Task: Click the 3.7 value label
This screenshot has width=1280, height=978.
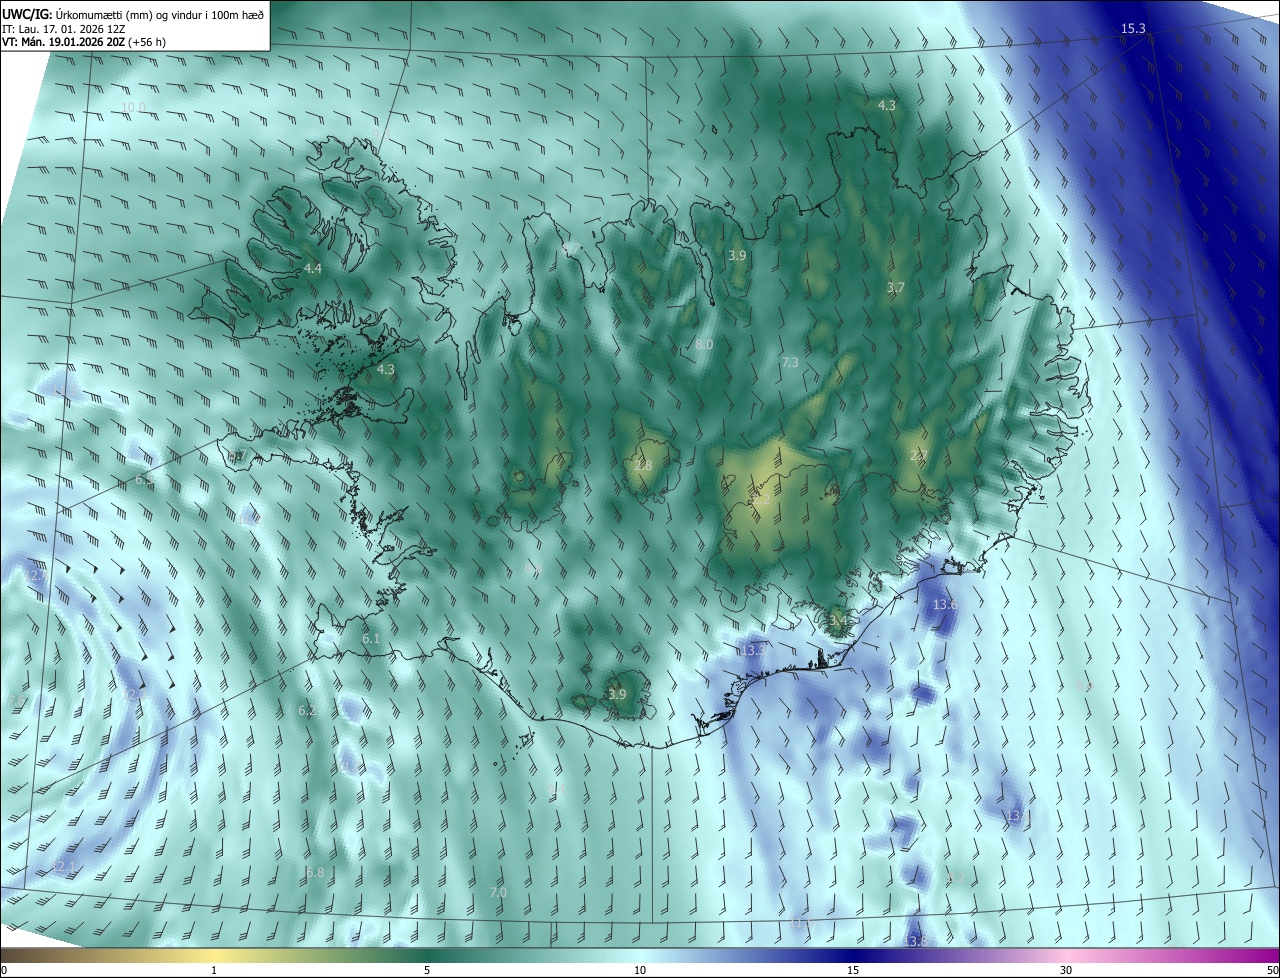Action: (896, 287)
